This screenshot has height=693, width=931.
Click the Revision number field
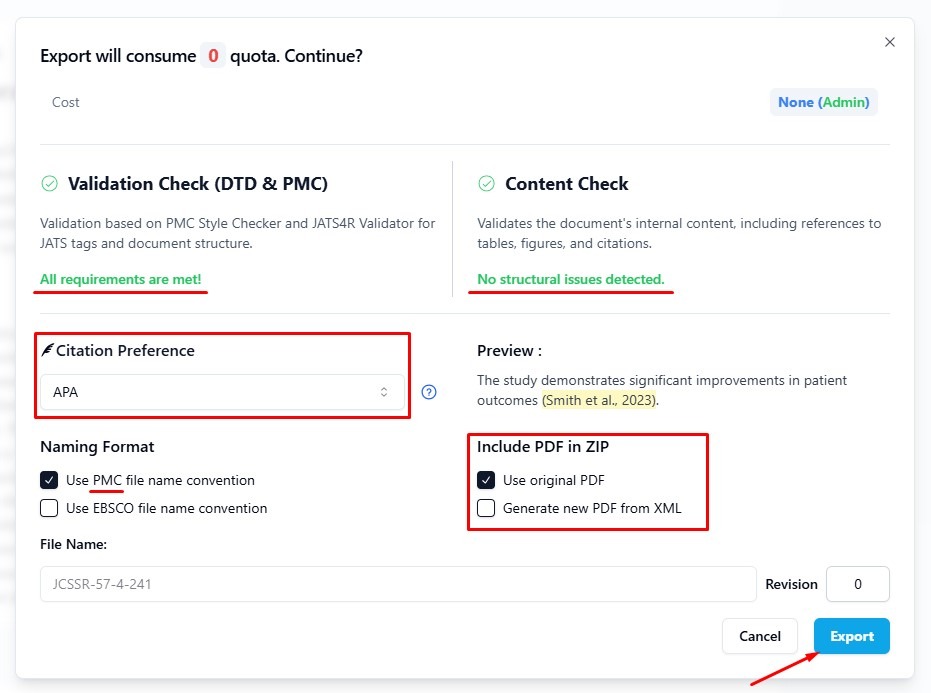(x=857, y=584)
